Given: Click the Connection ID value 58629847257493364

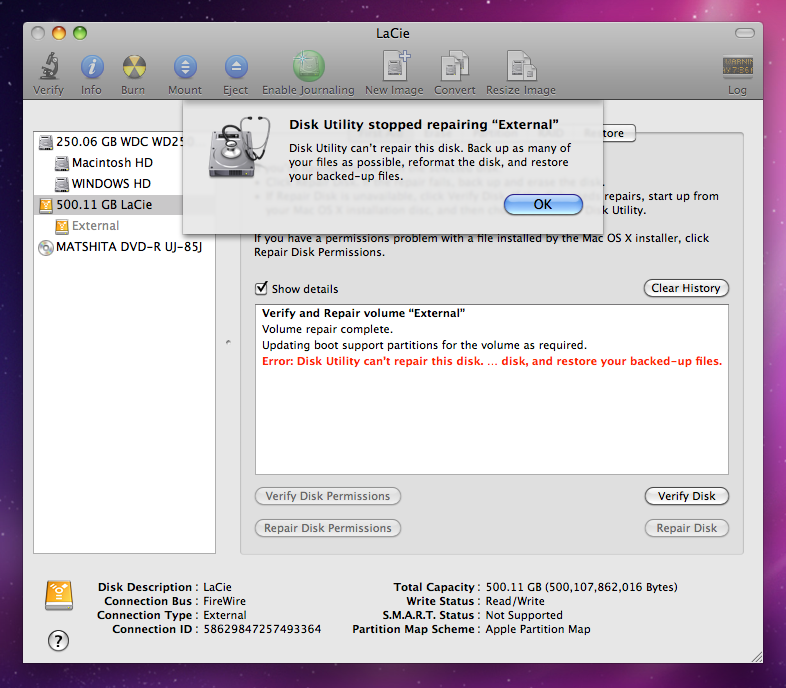Looking at the screenshot, I should (262, 629).
